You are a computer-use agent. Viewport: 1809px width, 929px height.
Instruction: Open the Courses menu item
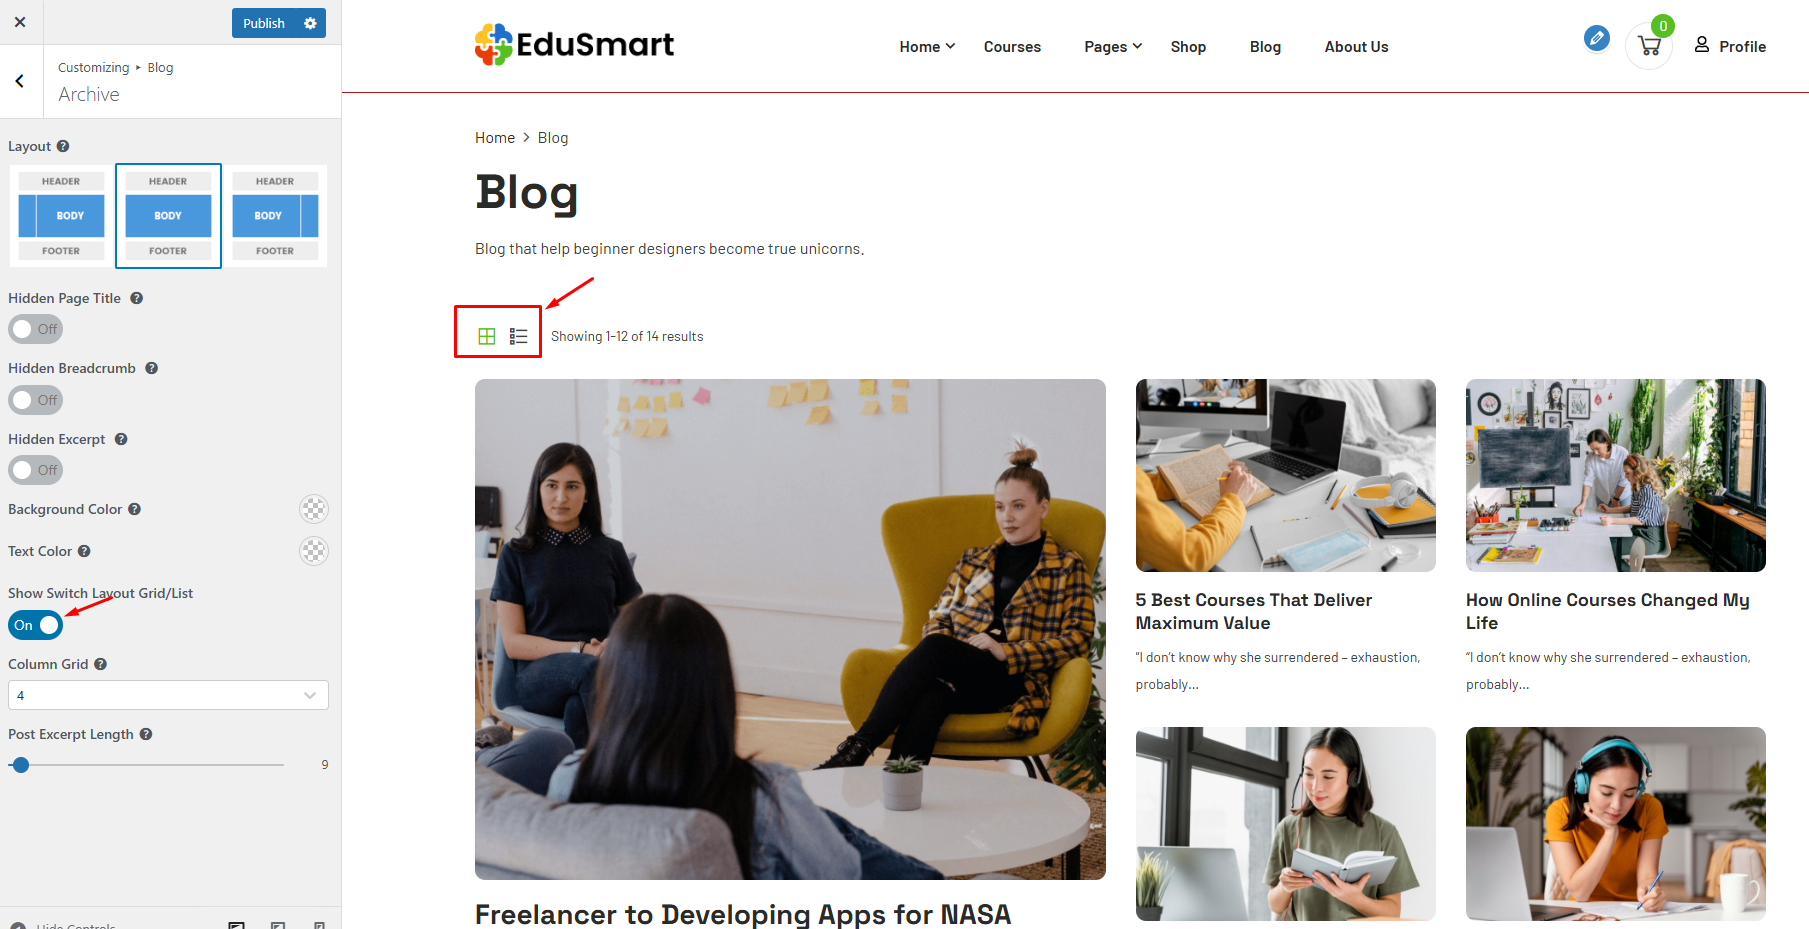(x=1012, y=47)
